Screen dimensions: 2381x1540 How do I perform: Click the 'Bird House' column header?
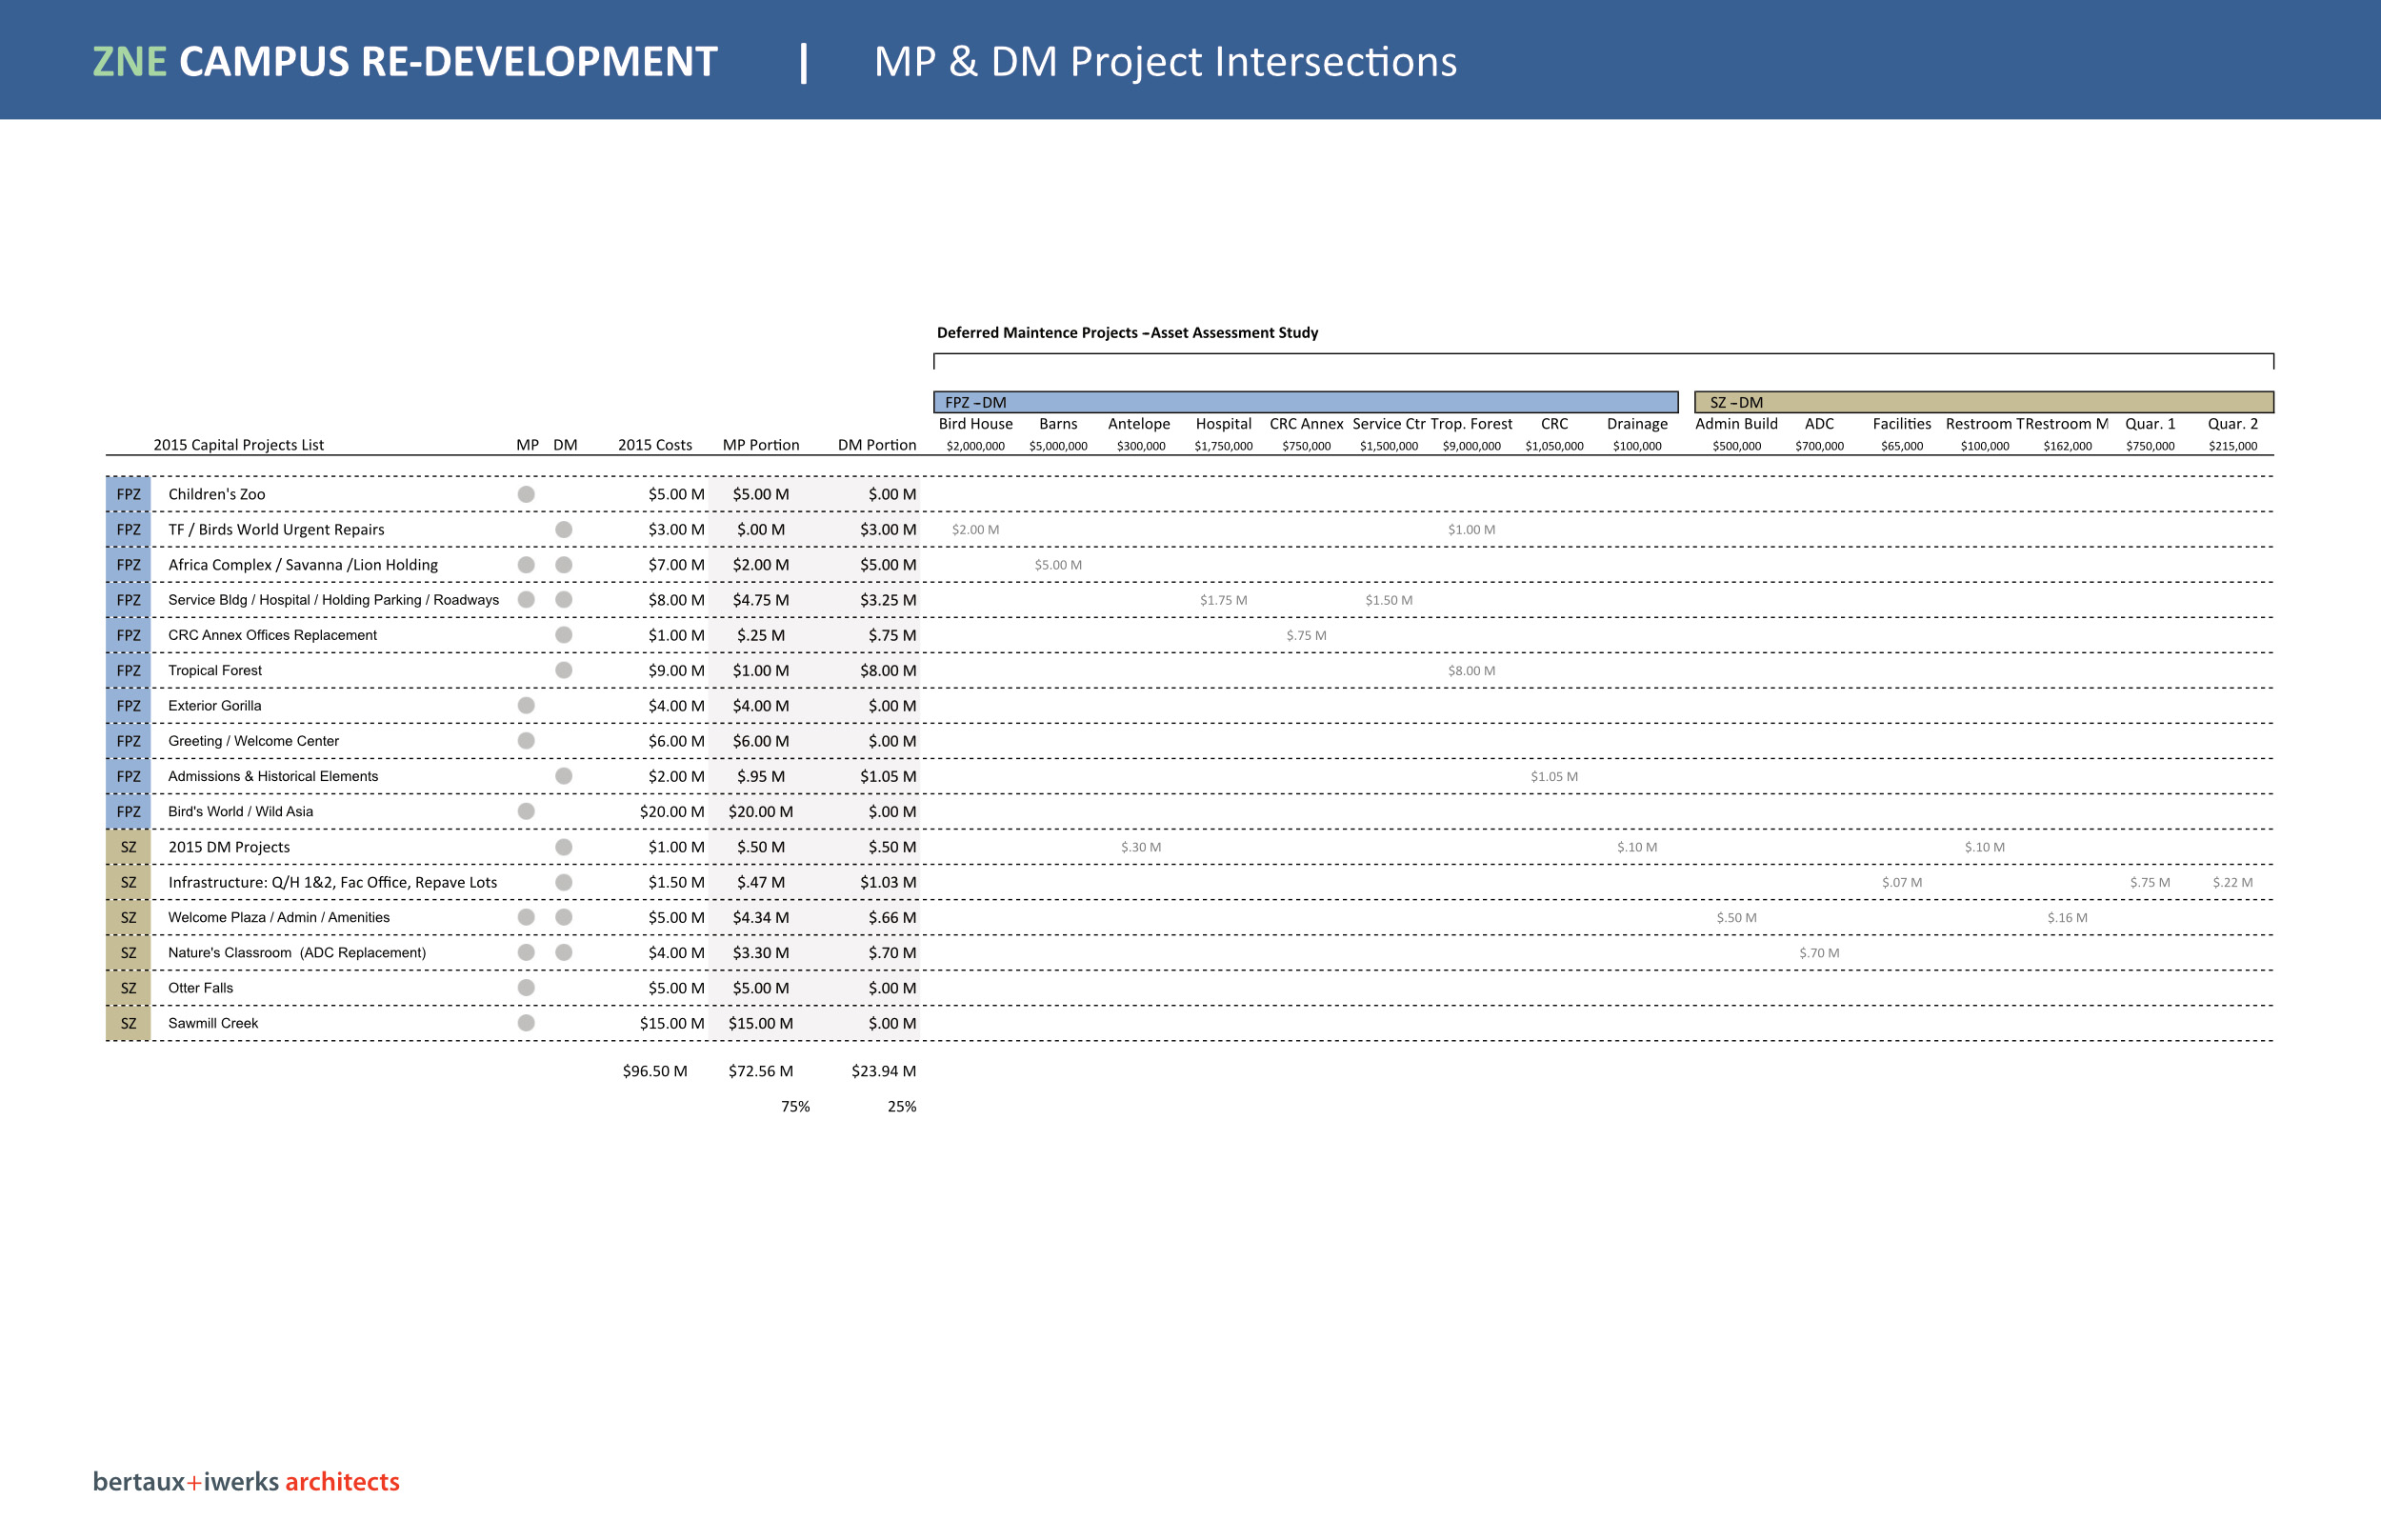coord(976,424)
